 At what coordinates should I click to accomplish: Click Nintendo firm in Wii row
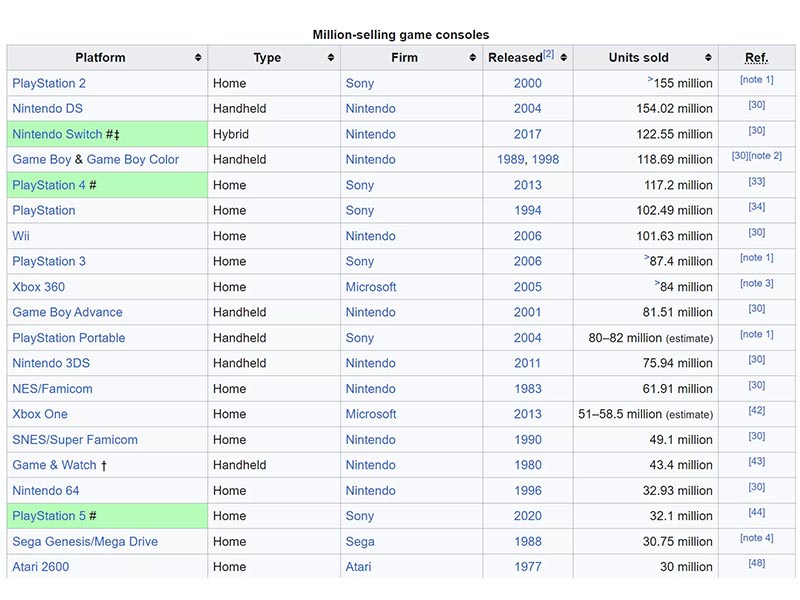[x=370, y=236]
